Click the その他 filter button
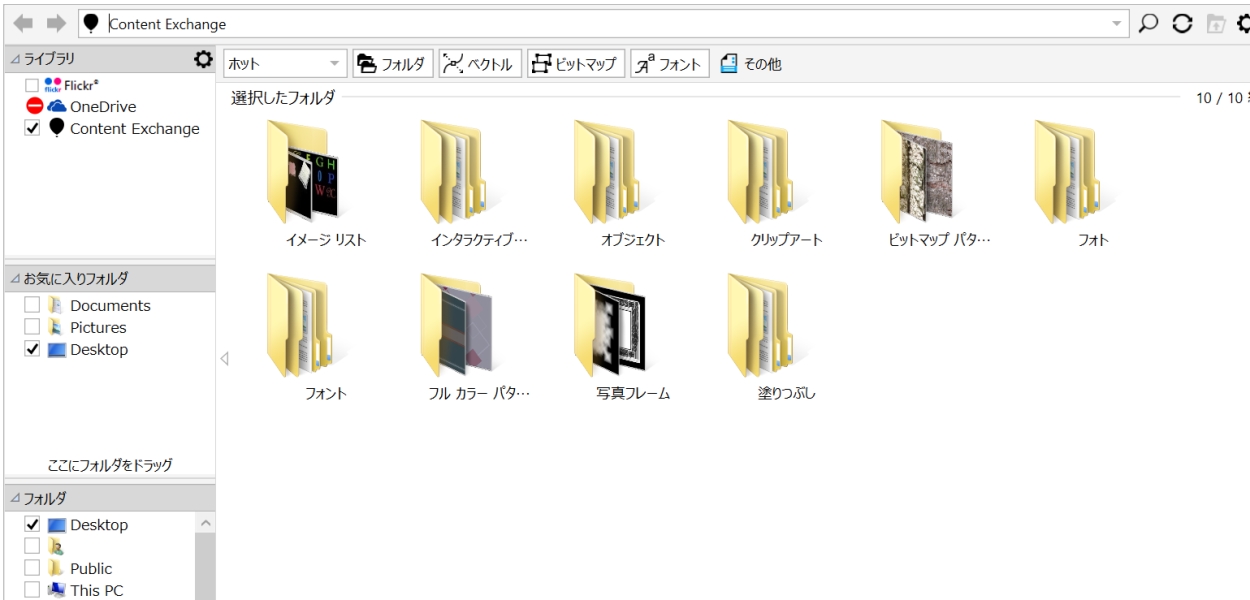This screenshot has height=600, width=1250. (x=750, y=65)
